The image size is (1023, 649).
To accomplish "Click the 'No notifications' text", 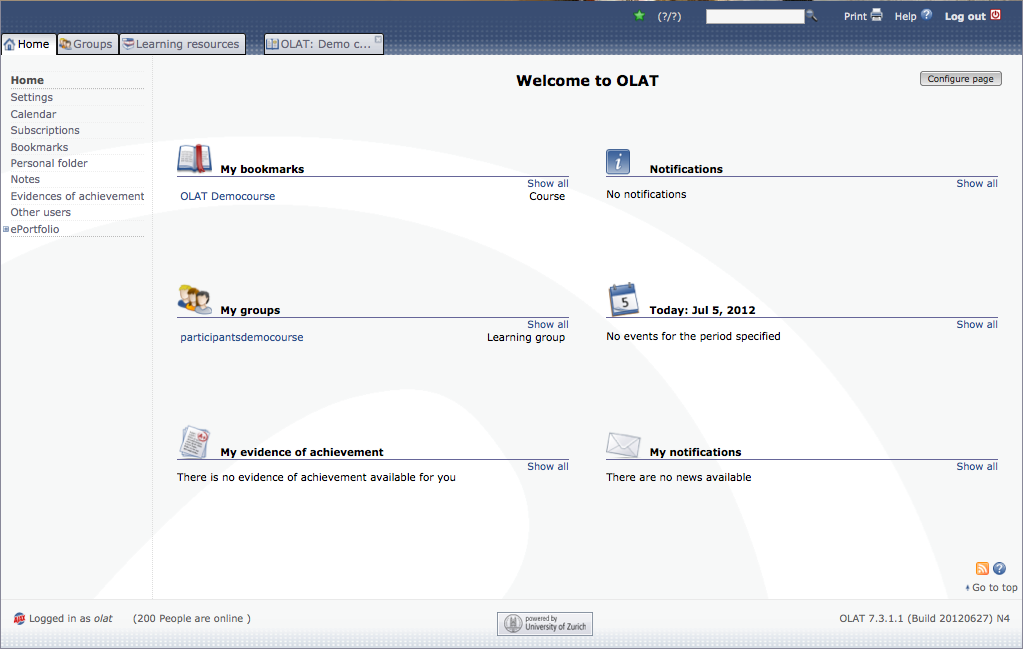I will tap(646, 194).
